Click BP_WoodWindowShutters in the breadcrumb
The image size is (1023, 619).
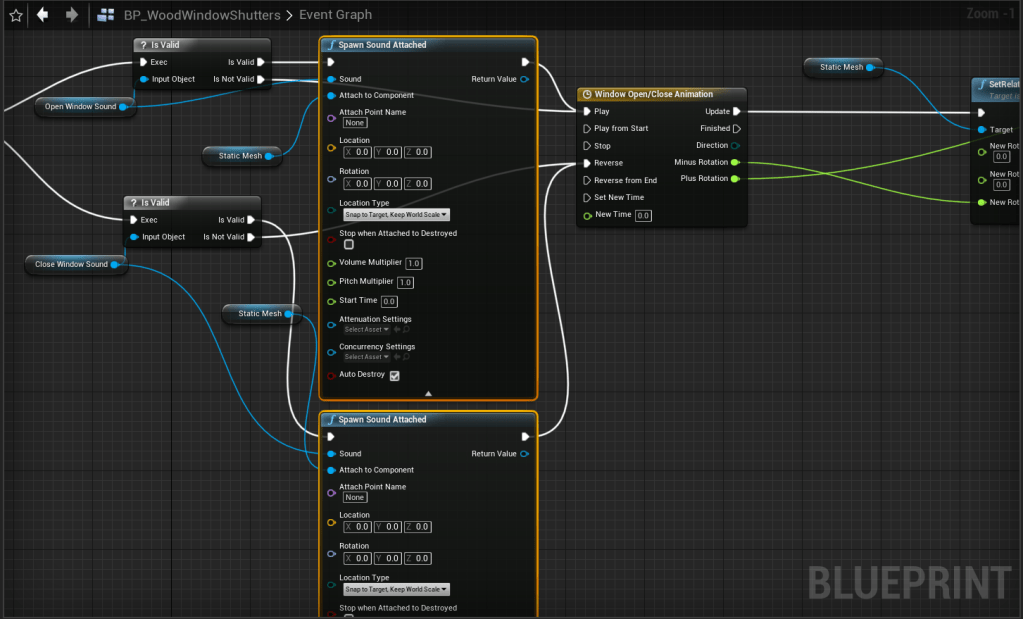pos(202,15)
